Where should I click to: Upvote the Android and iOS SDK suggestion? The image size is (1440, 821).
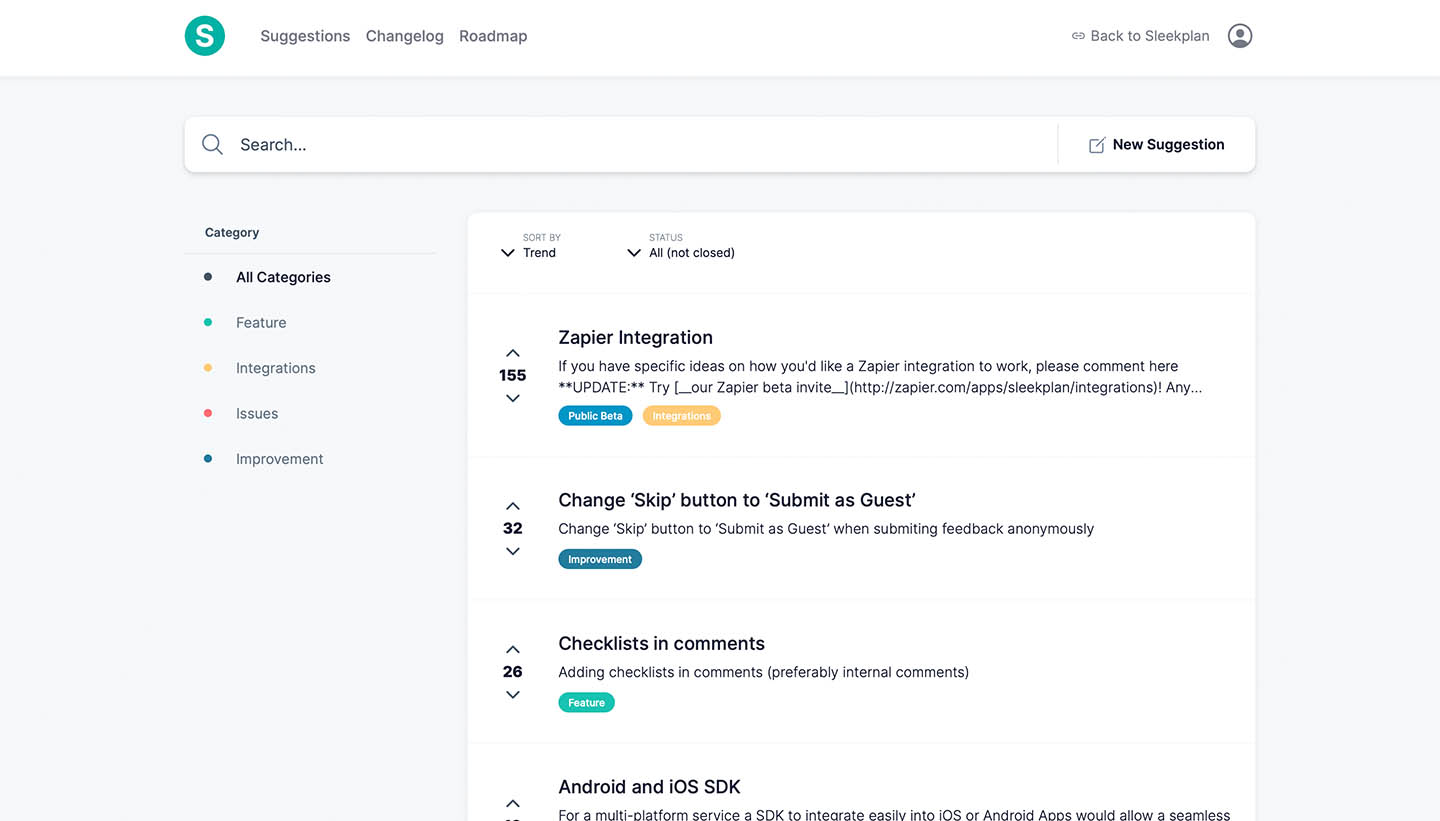click(x=513, y=803)
